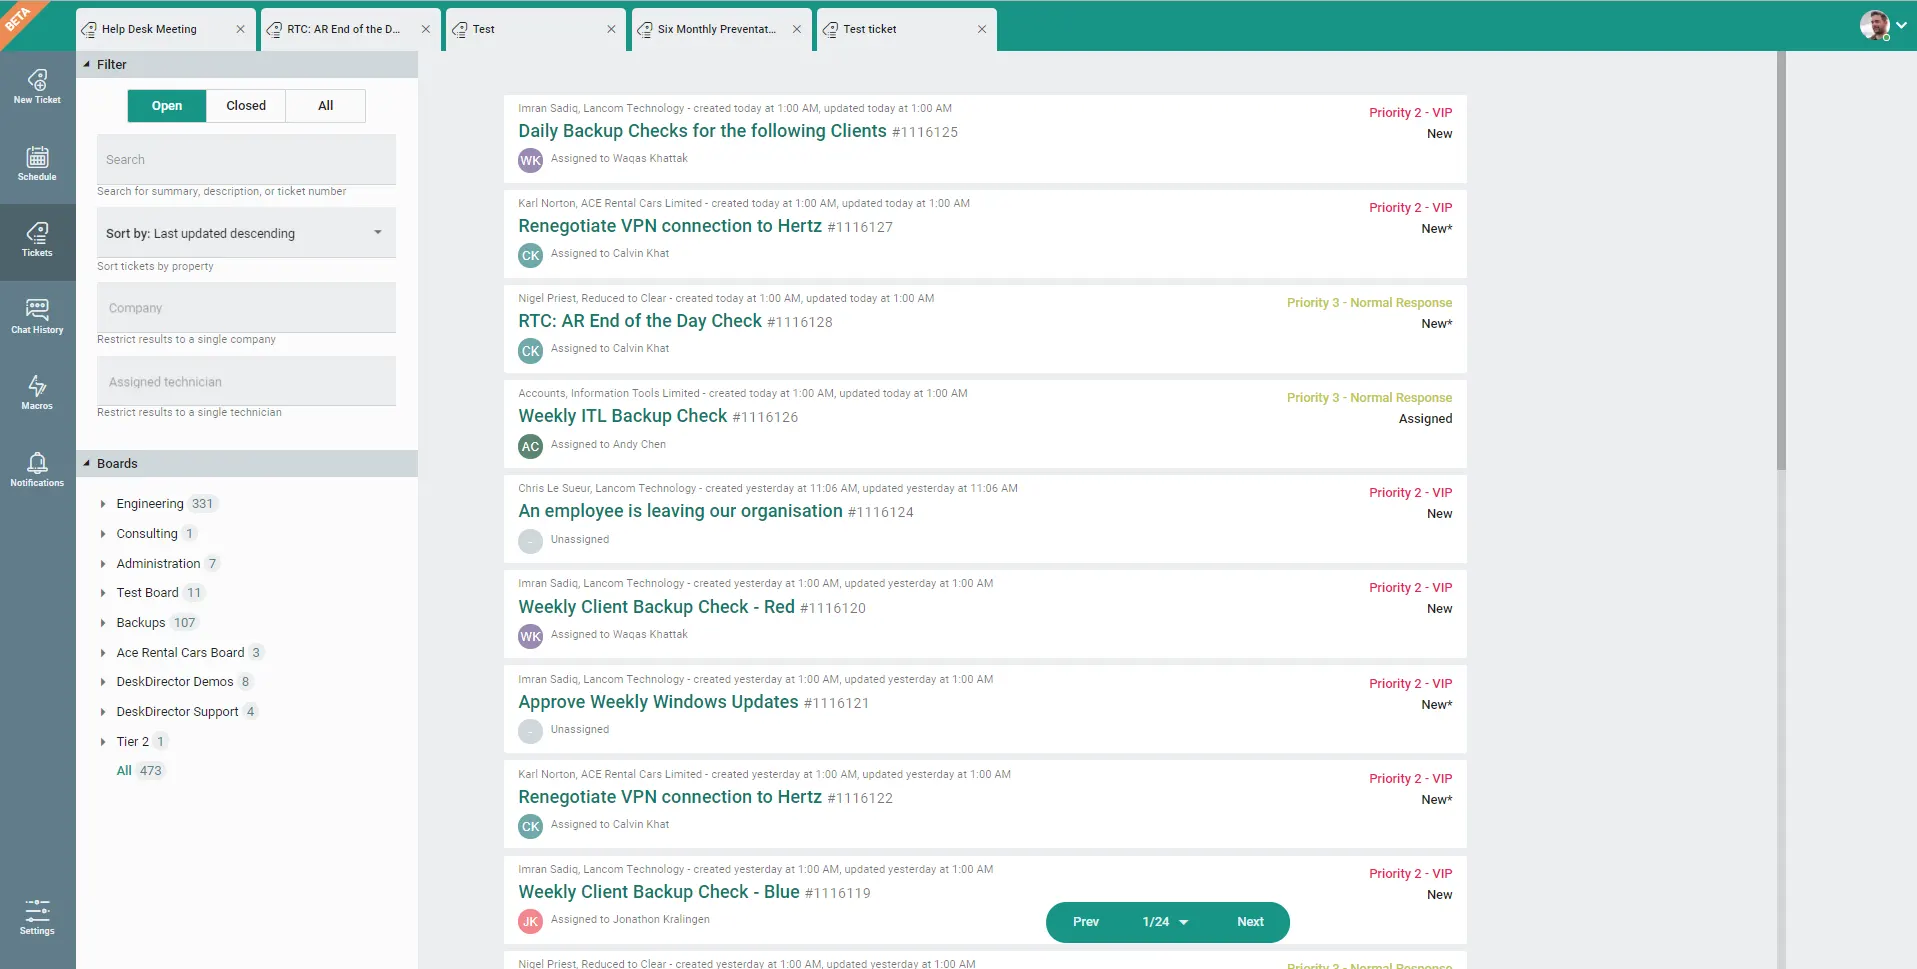Select All 473 boards entry
The image size is (1917, 969).
tap(139, 771)
